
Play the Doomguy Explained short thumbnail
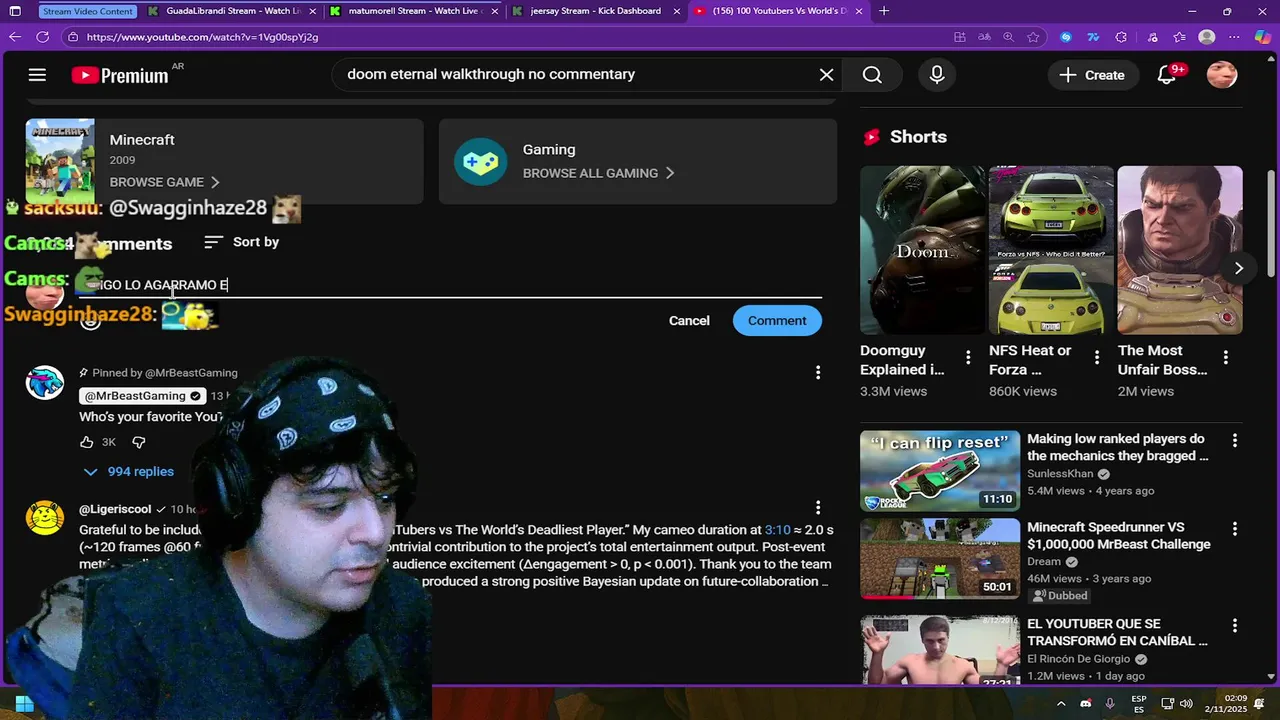point(922,250)
